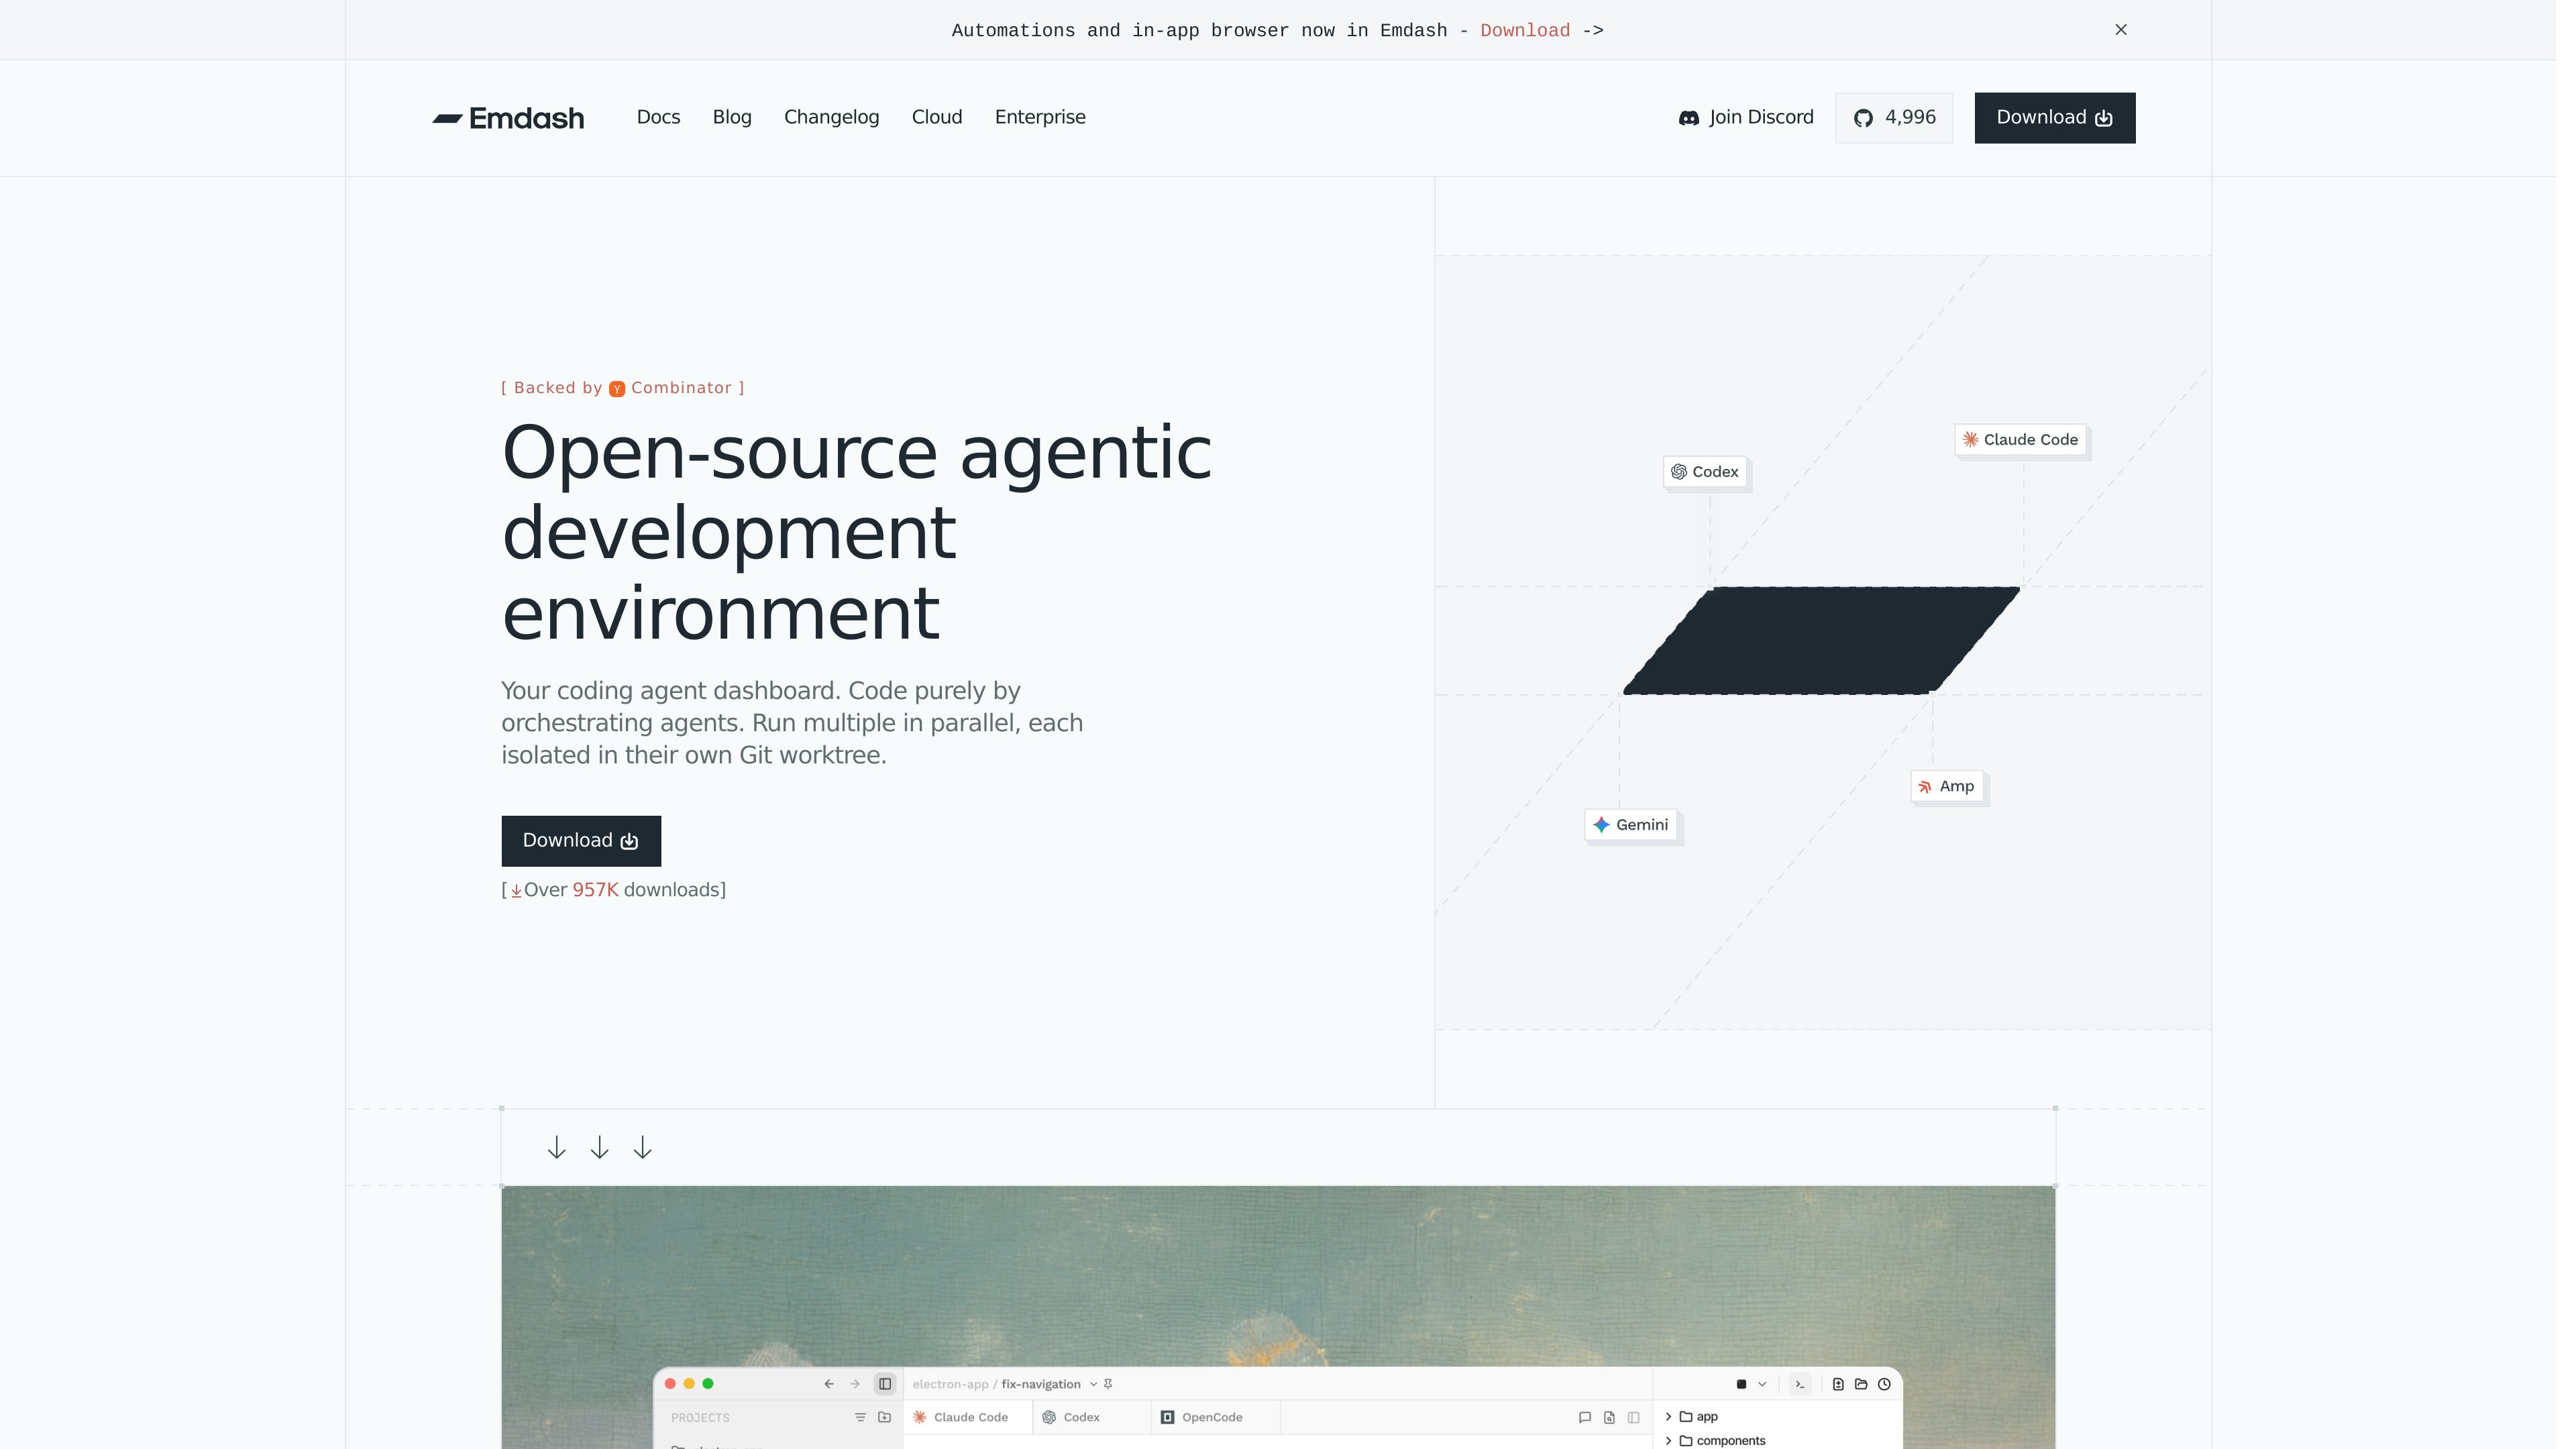Viewport: 2576px width, 1449px height.
Task: Click the chat bubble icon in the tab bar
Action: (x=1585, y=1417)
